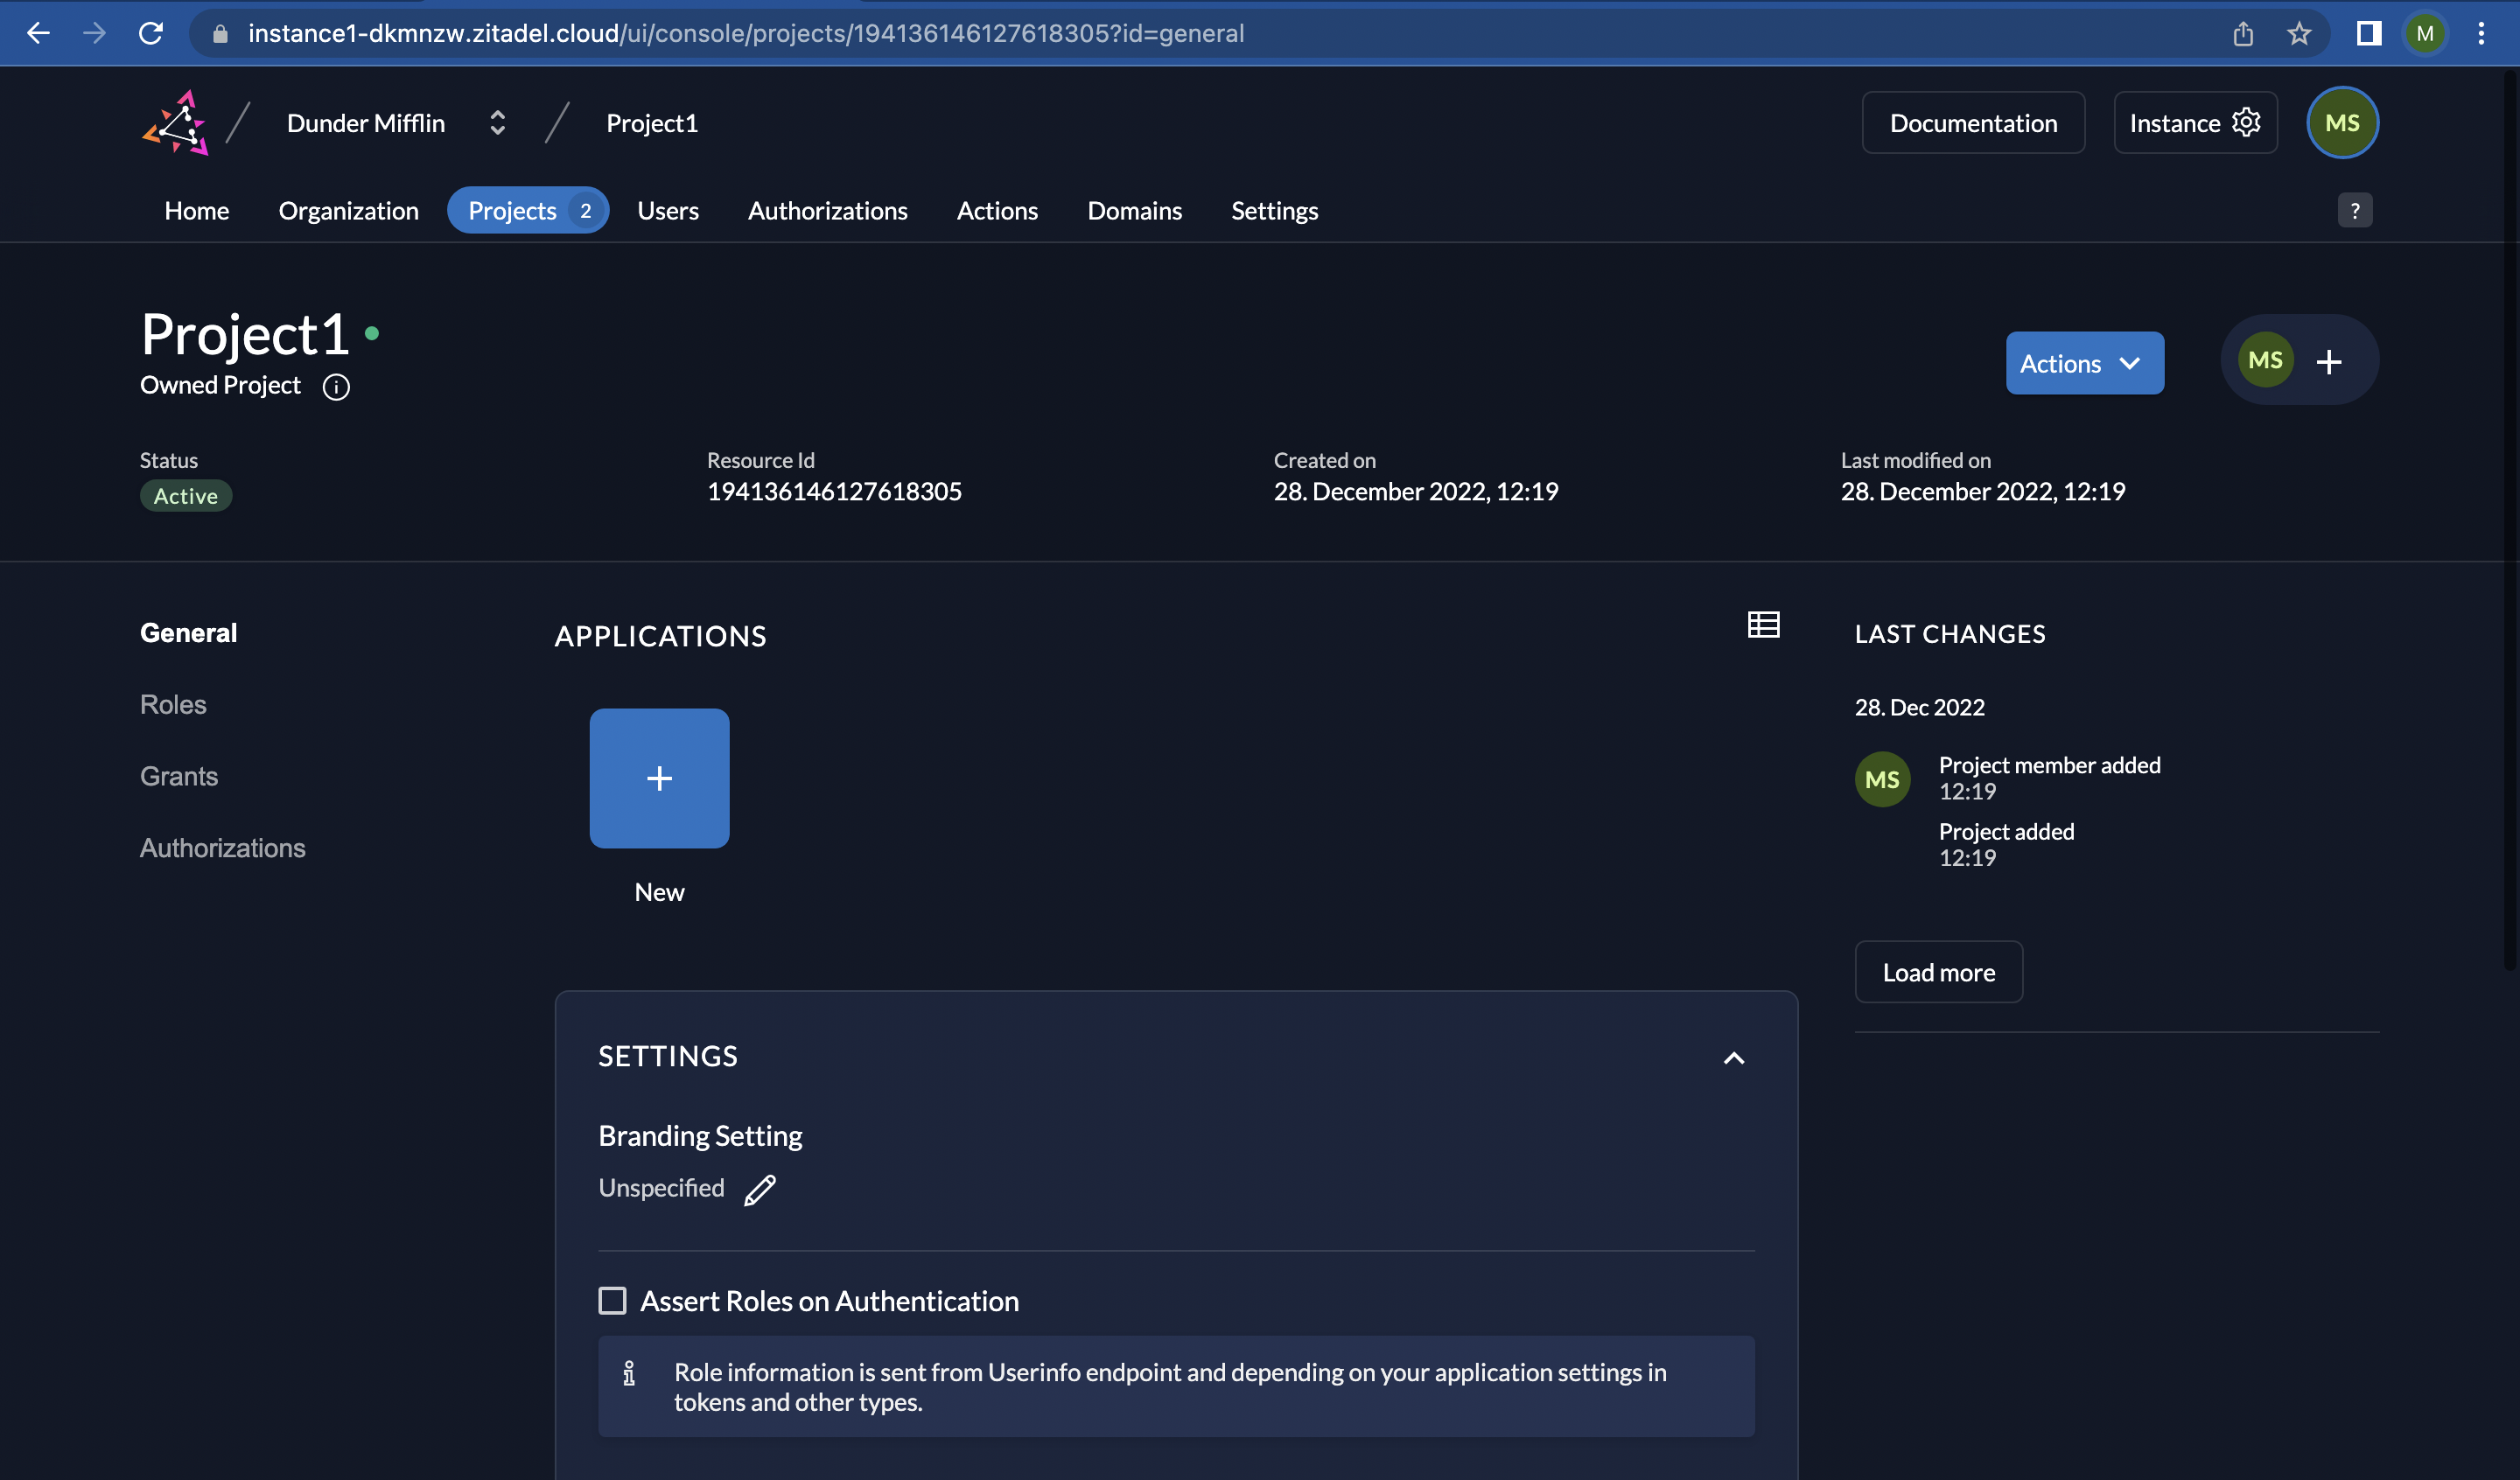Click the Load more button
Screen dimensions: 2520x1480
[x=1938, y=972]
